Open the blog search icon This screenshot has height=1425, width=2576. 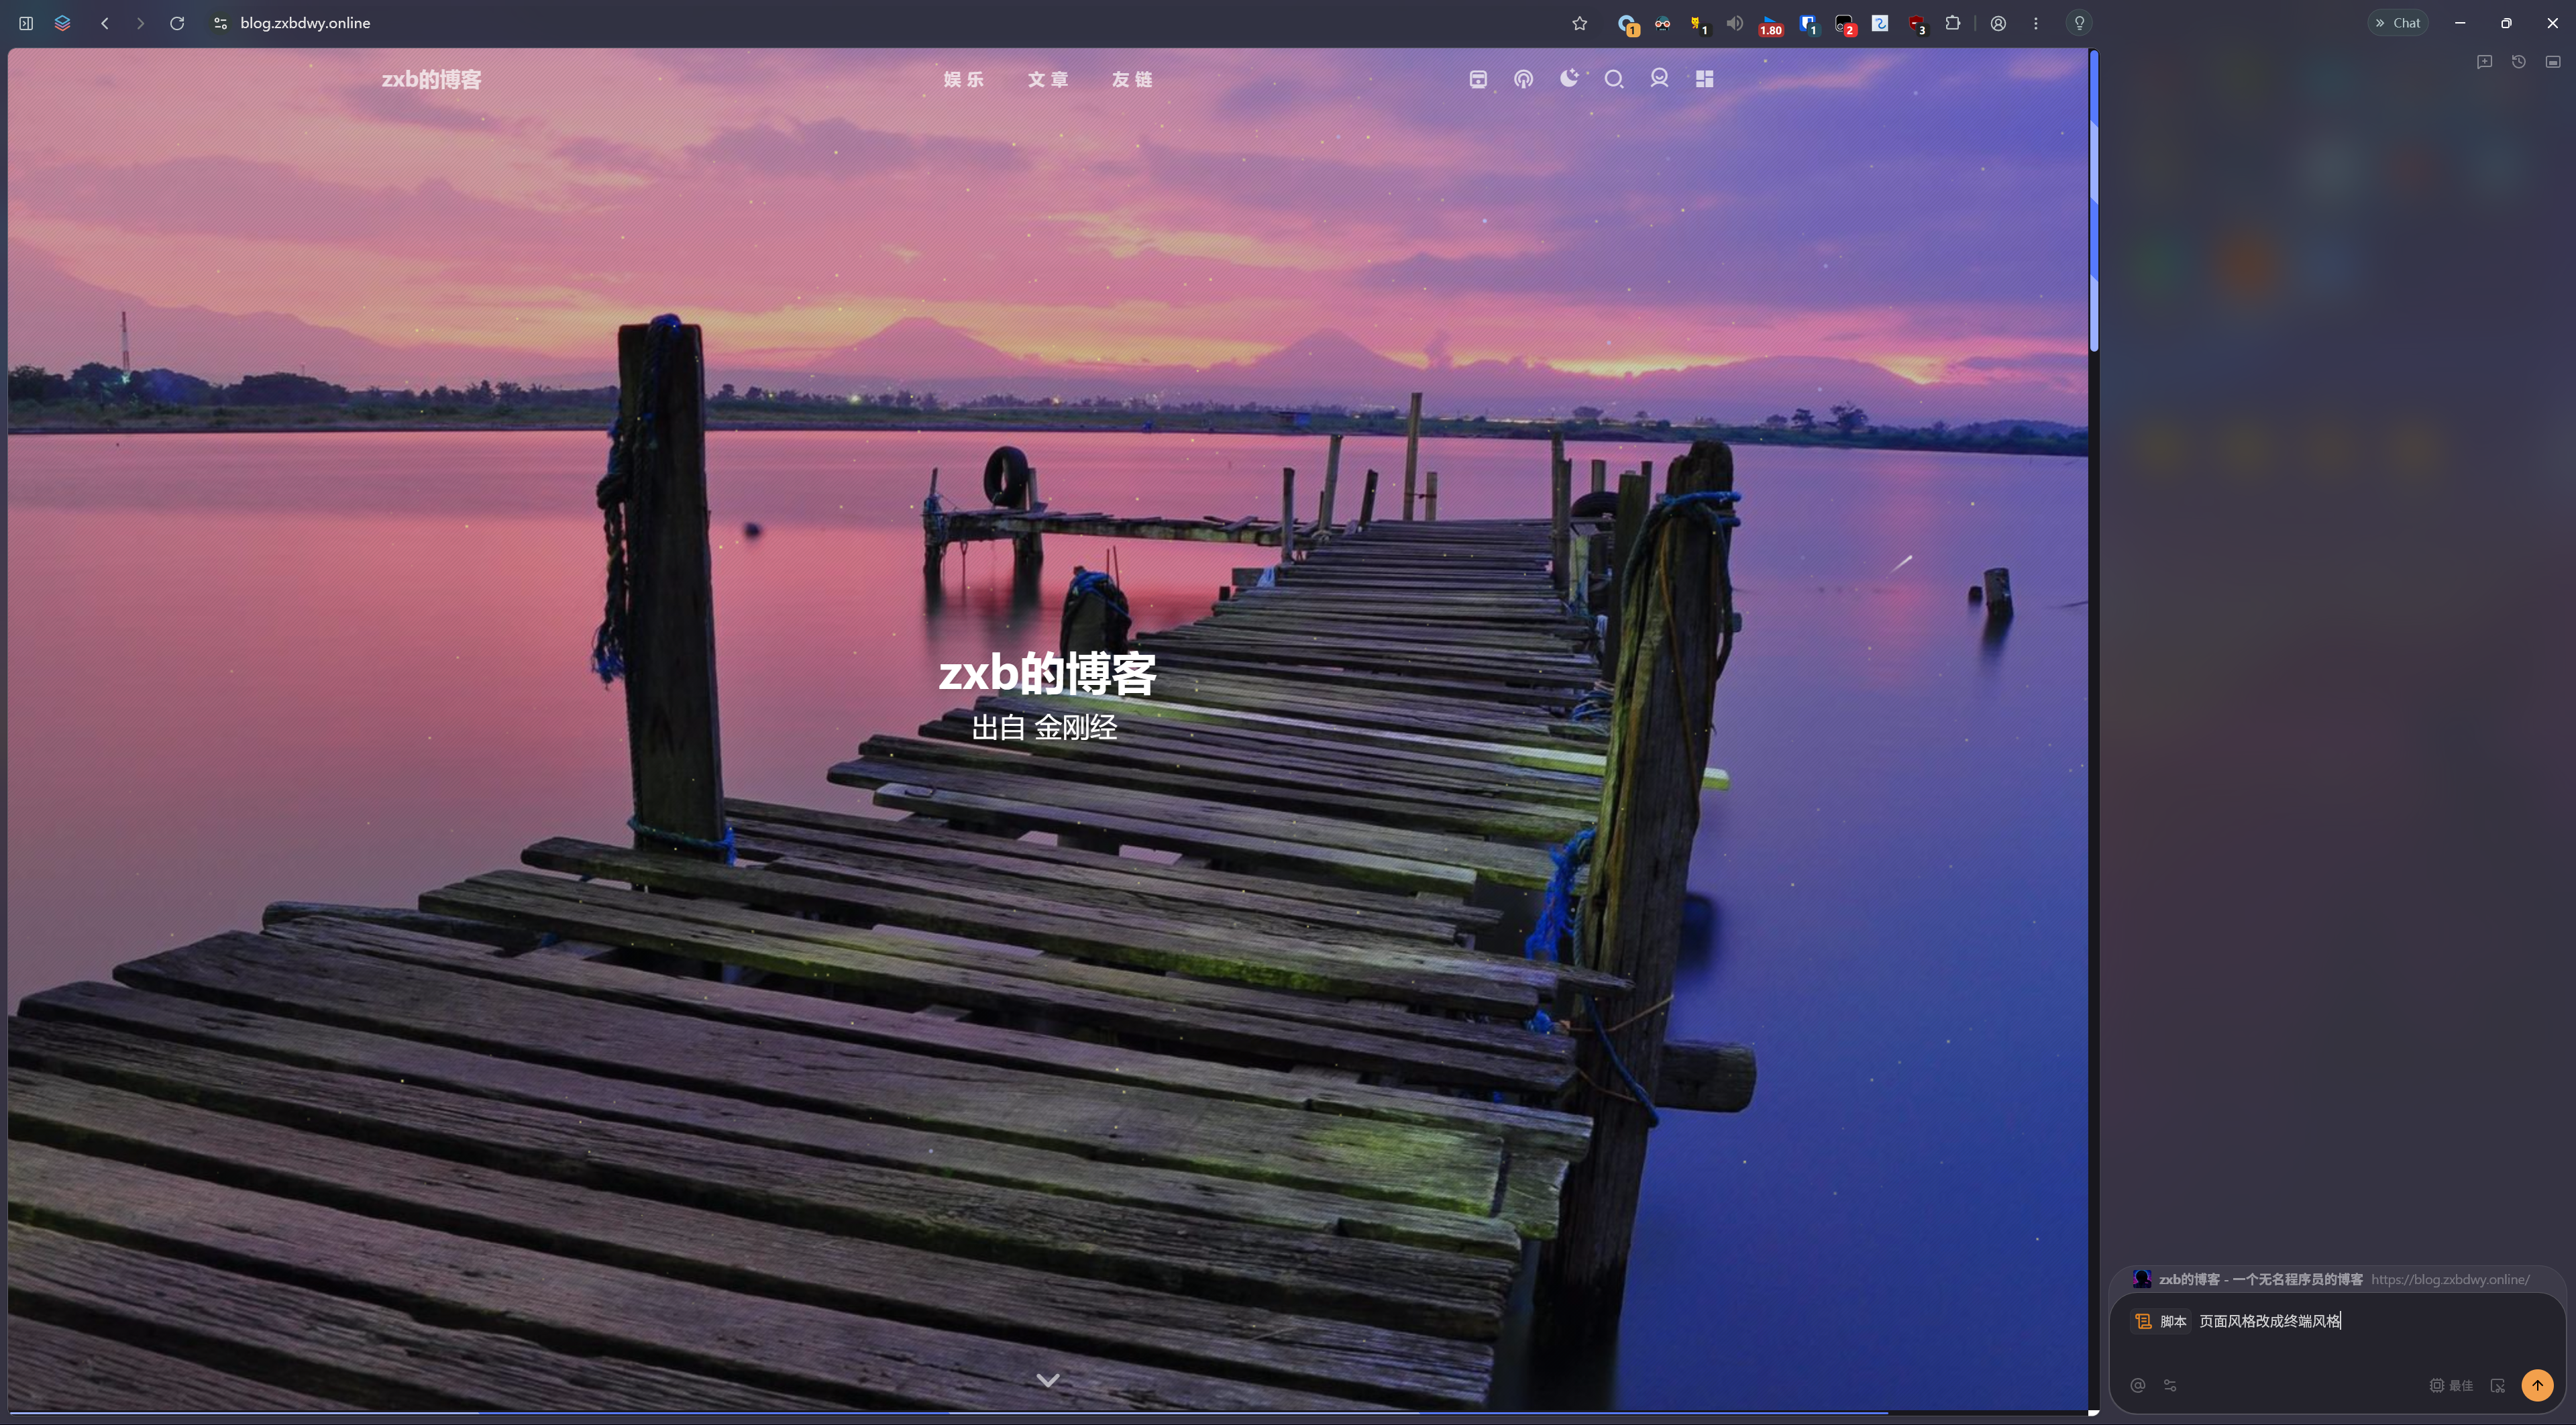pos(1614,79)
